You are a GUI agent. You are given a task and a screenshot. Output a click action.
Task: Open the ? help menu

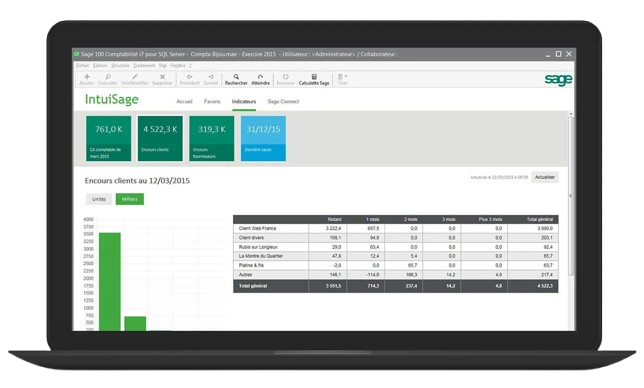tap(190, 66)
